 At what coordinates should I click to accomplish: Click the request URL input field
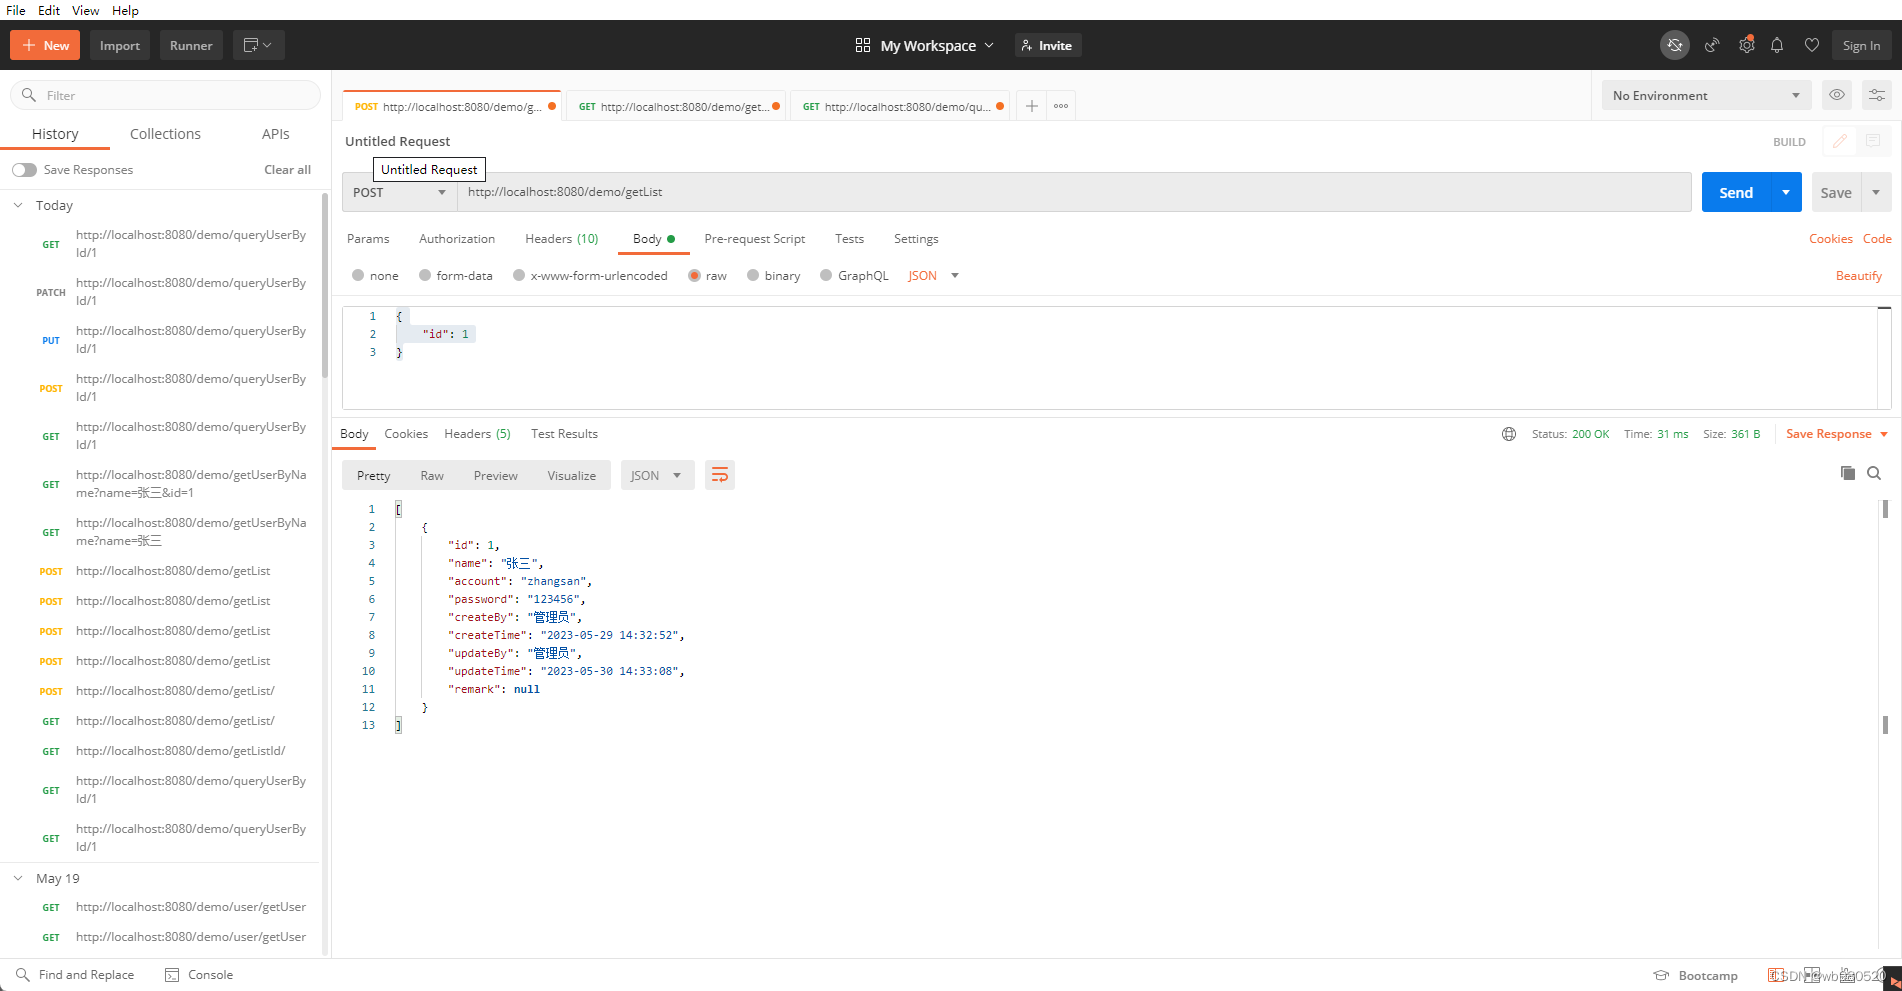point(1074,192)
